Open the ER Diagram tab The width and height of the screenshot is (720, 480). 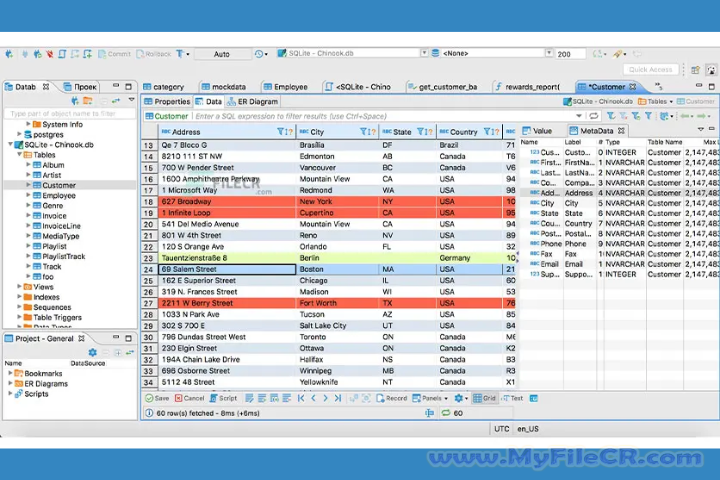tap(252, 102)
